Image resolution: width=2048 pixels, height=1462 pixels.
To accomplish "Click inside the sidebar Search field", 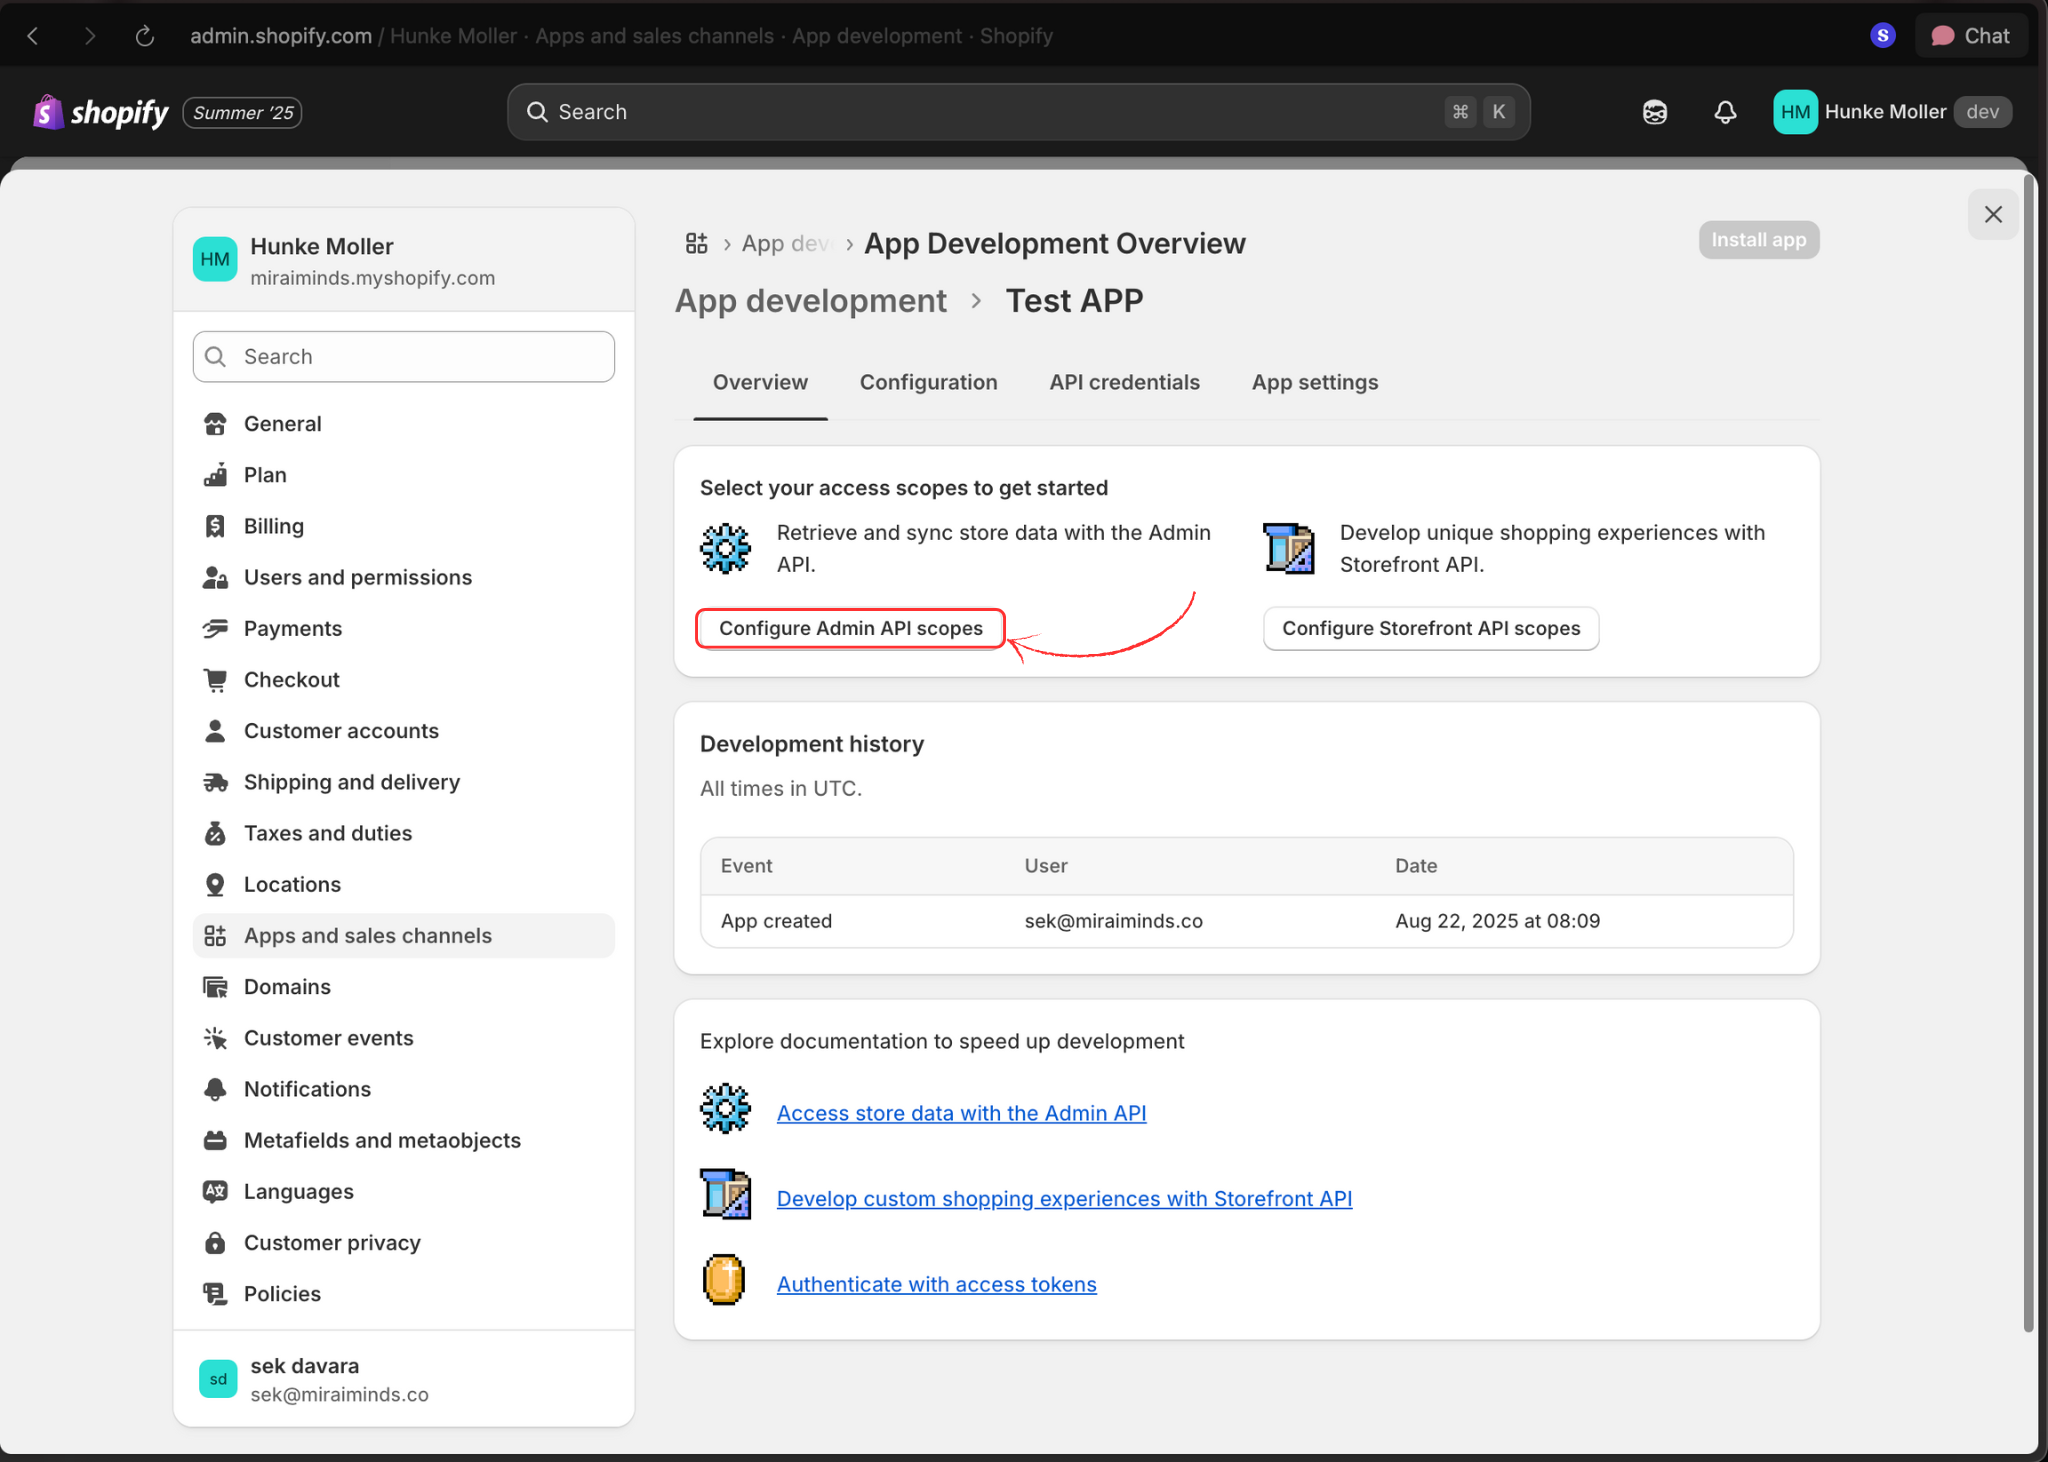I will (x=403, y=356).
